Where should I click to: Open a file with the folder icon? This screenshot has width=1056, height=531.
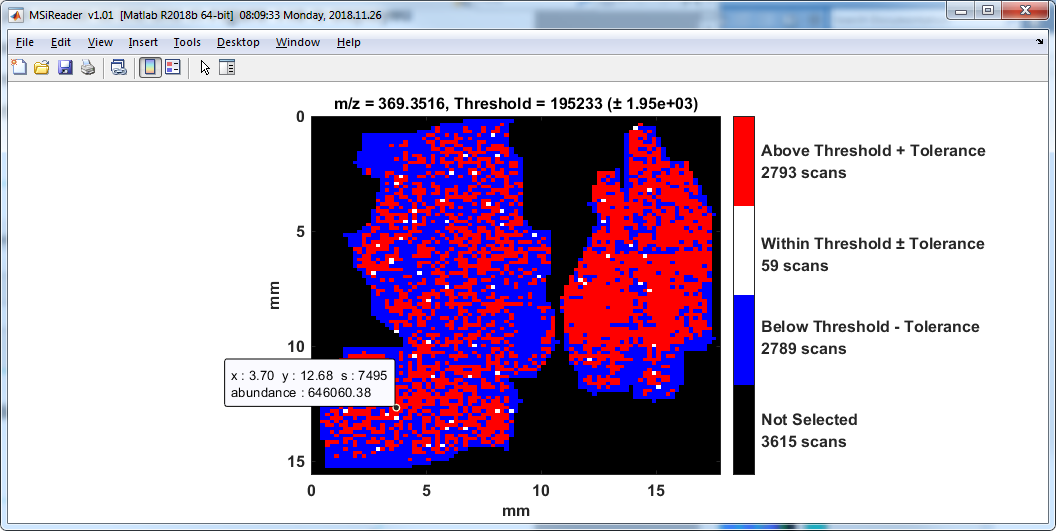[x=42, y=68]
